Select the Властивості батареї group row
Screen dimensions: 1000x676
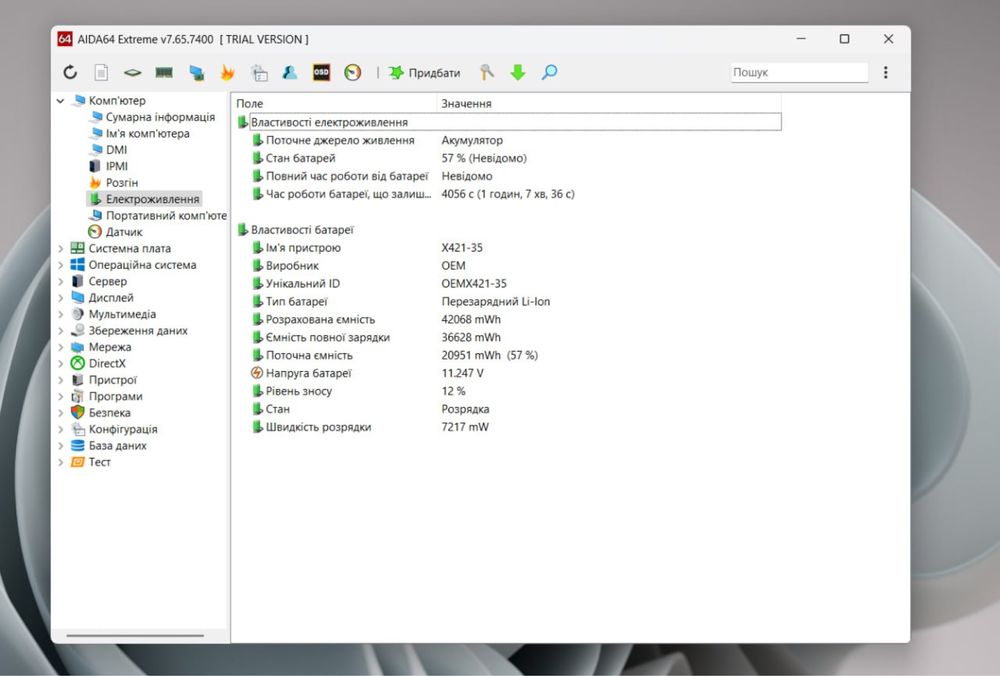(508, 230)
